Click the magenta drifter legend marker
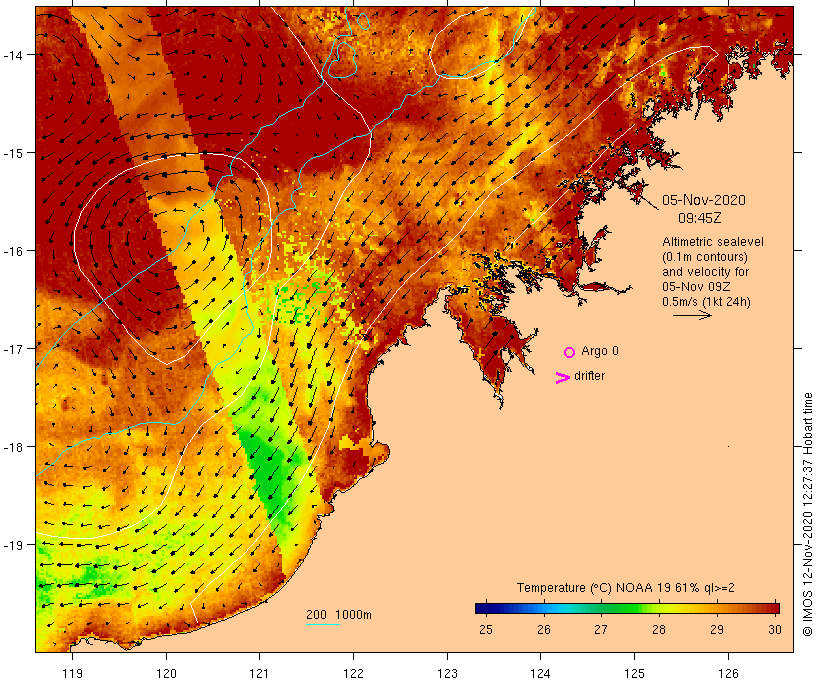The image size is (820, 680). (x=563, y=378)
